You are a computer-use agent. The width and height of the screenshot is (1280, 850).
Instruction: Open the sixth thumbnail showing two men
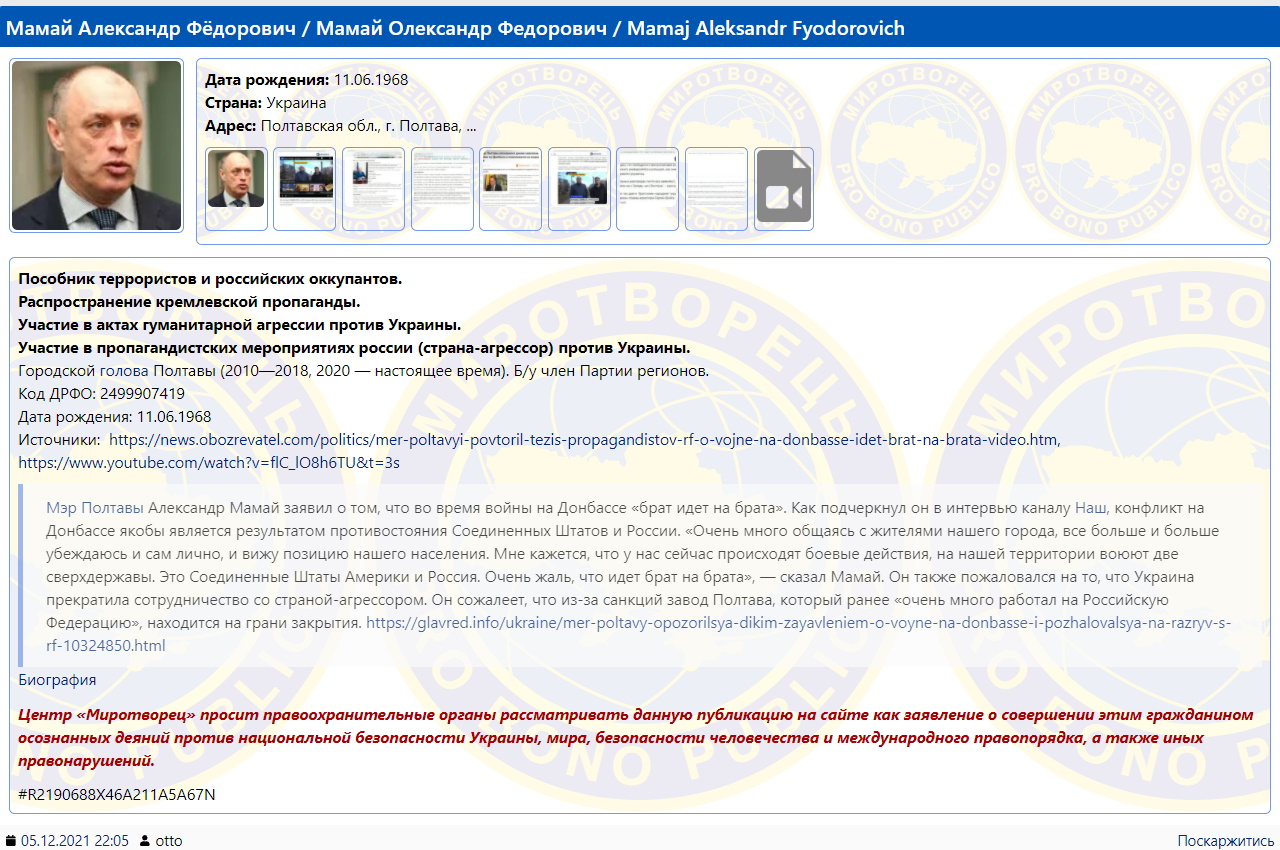[x=579, y=188]
